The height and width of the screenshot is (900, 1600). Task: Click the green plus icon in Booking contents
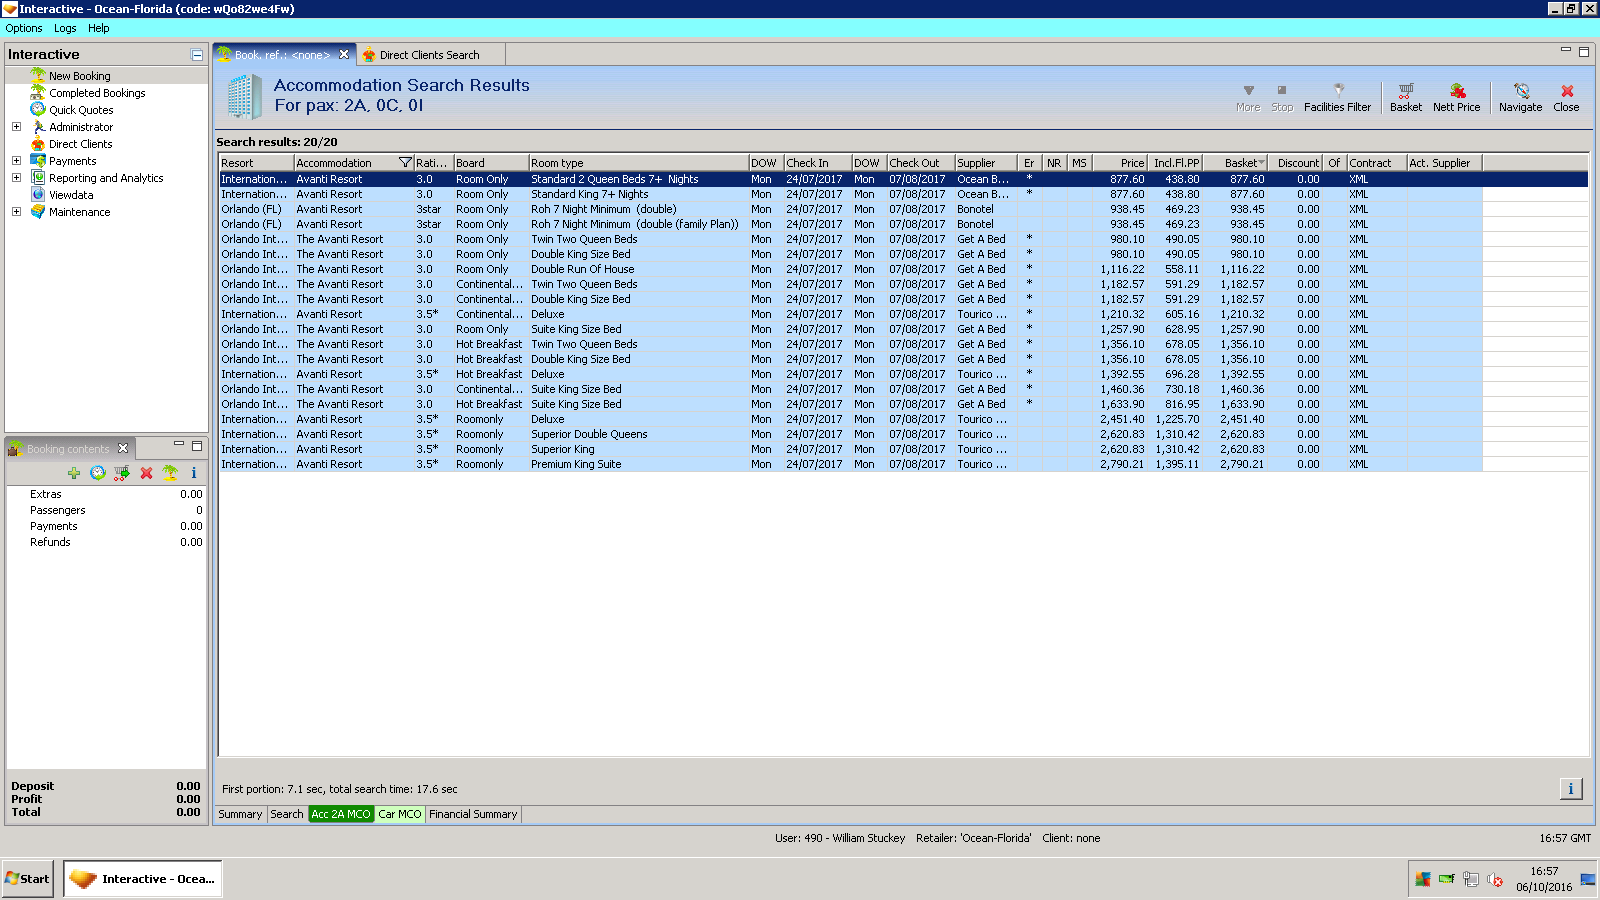[74, 473]
